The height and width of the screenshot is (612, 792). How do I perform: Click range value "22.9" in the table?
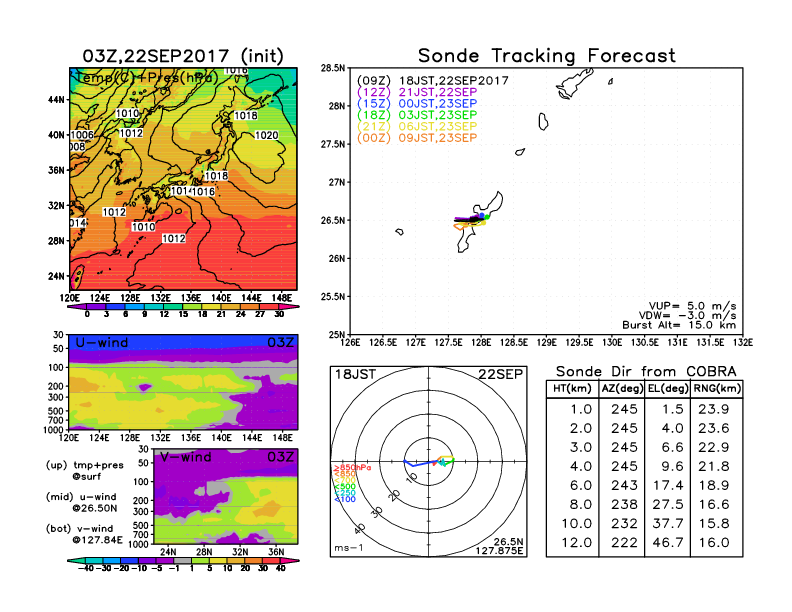pos(714,447)
